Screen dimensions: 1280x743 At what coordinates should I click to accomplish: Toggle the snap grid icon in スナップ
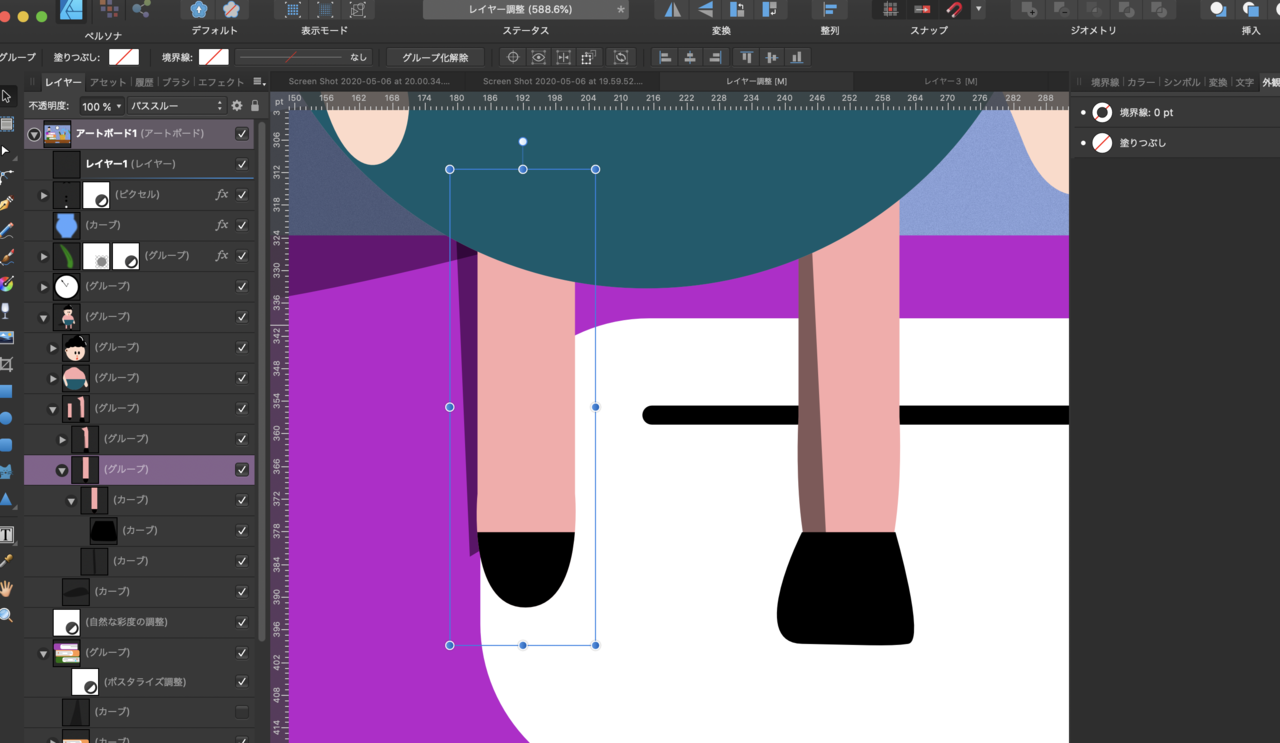coord(890,10)
